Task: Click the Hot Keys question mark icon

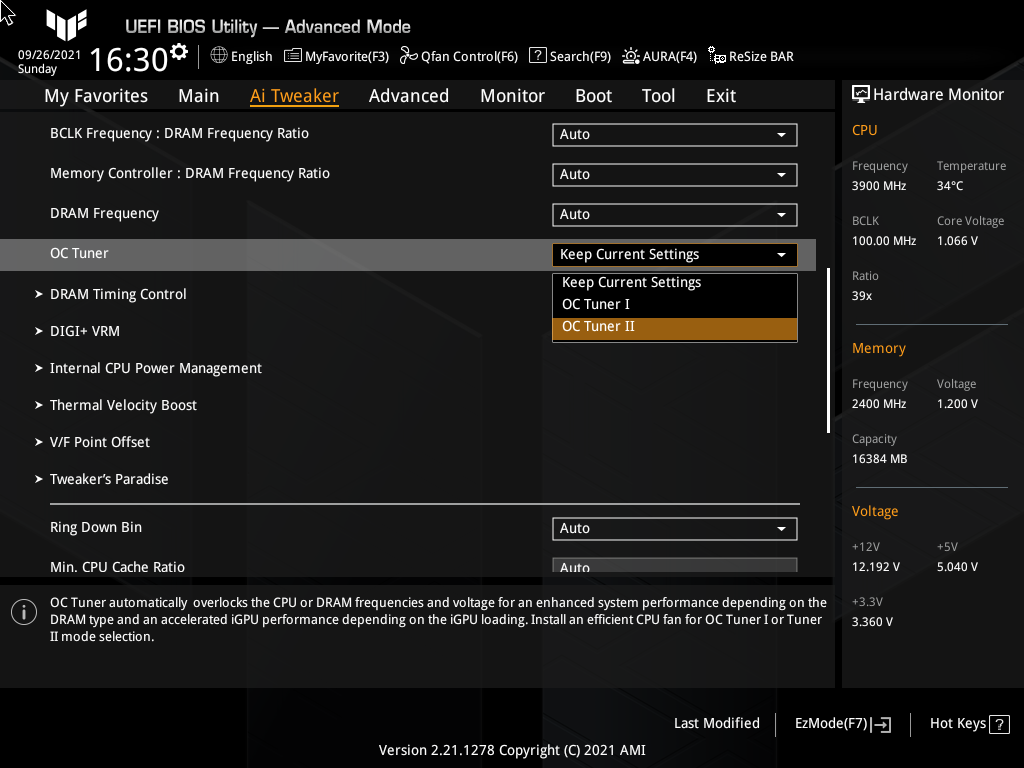Action: coord(999,724)
